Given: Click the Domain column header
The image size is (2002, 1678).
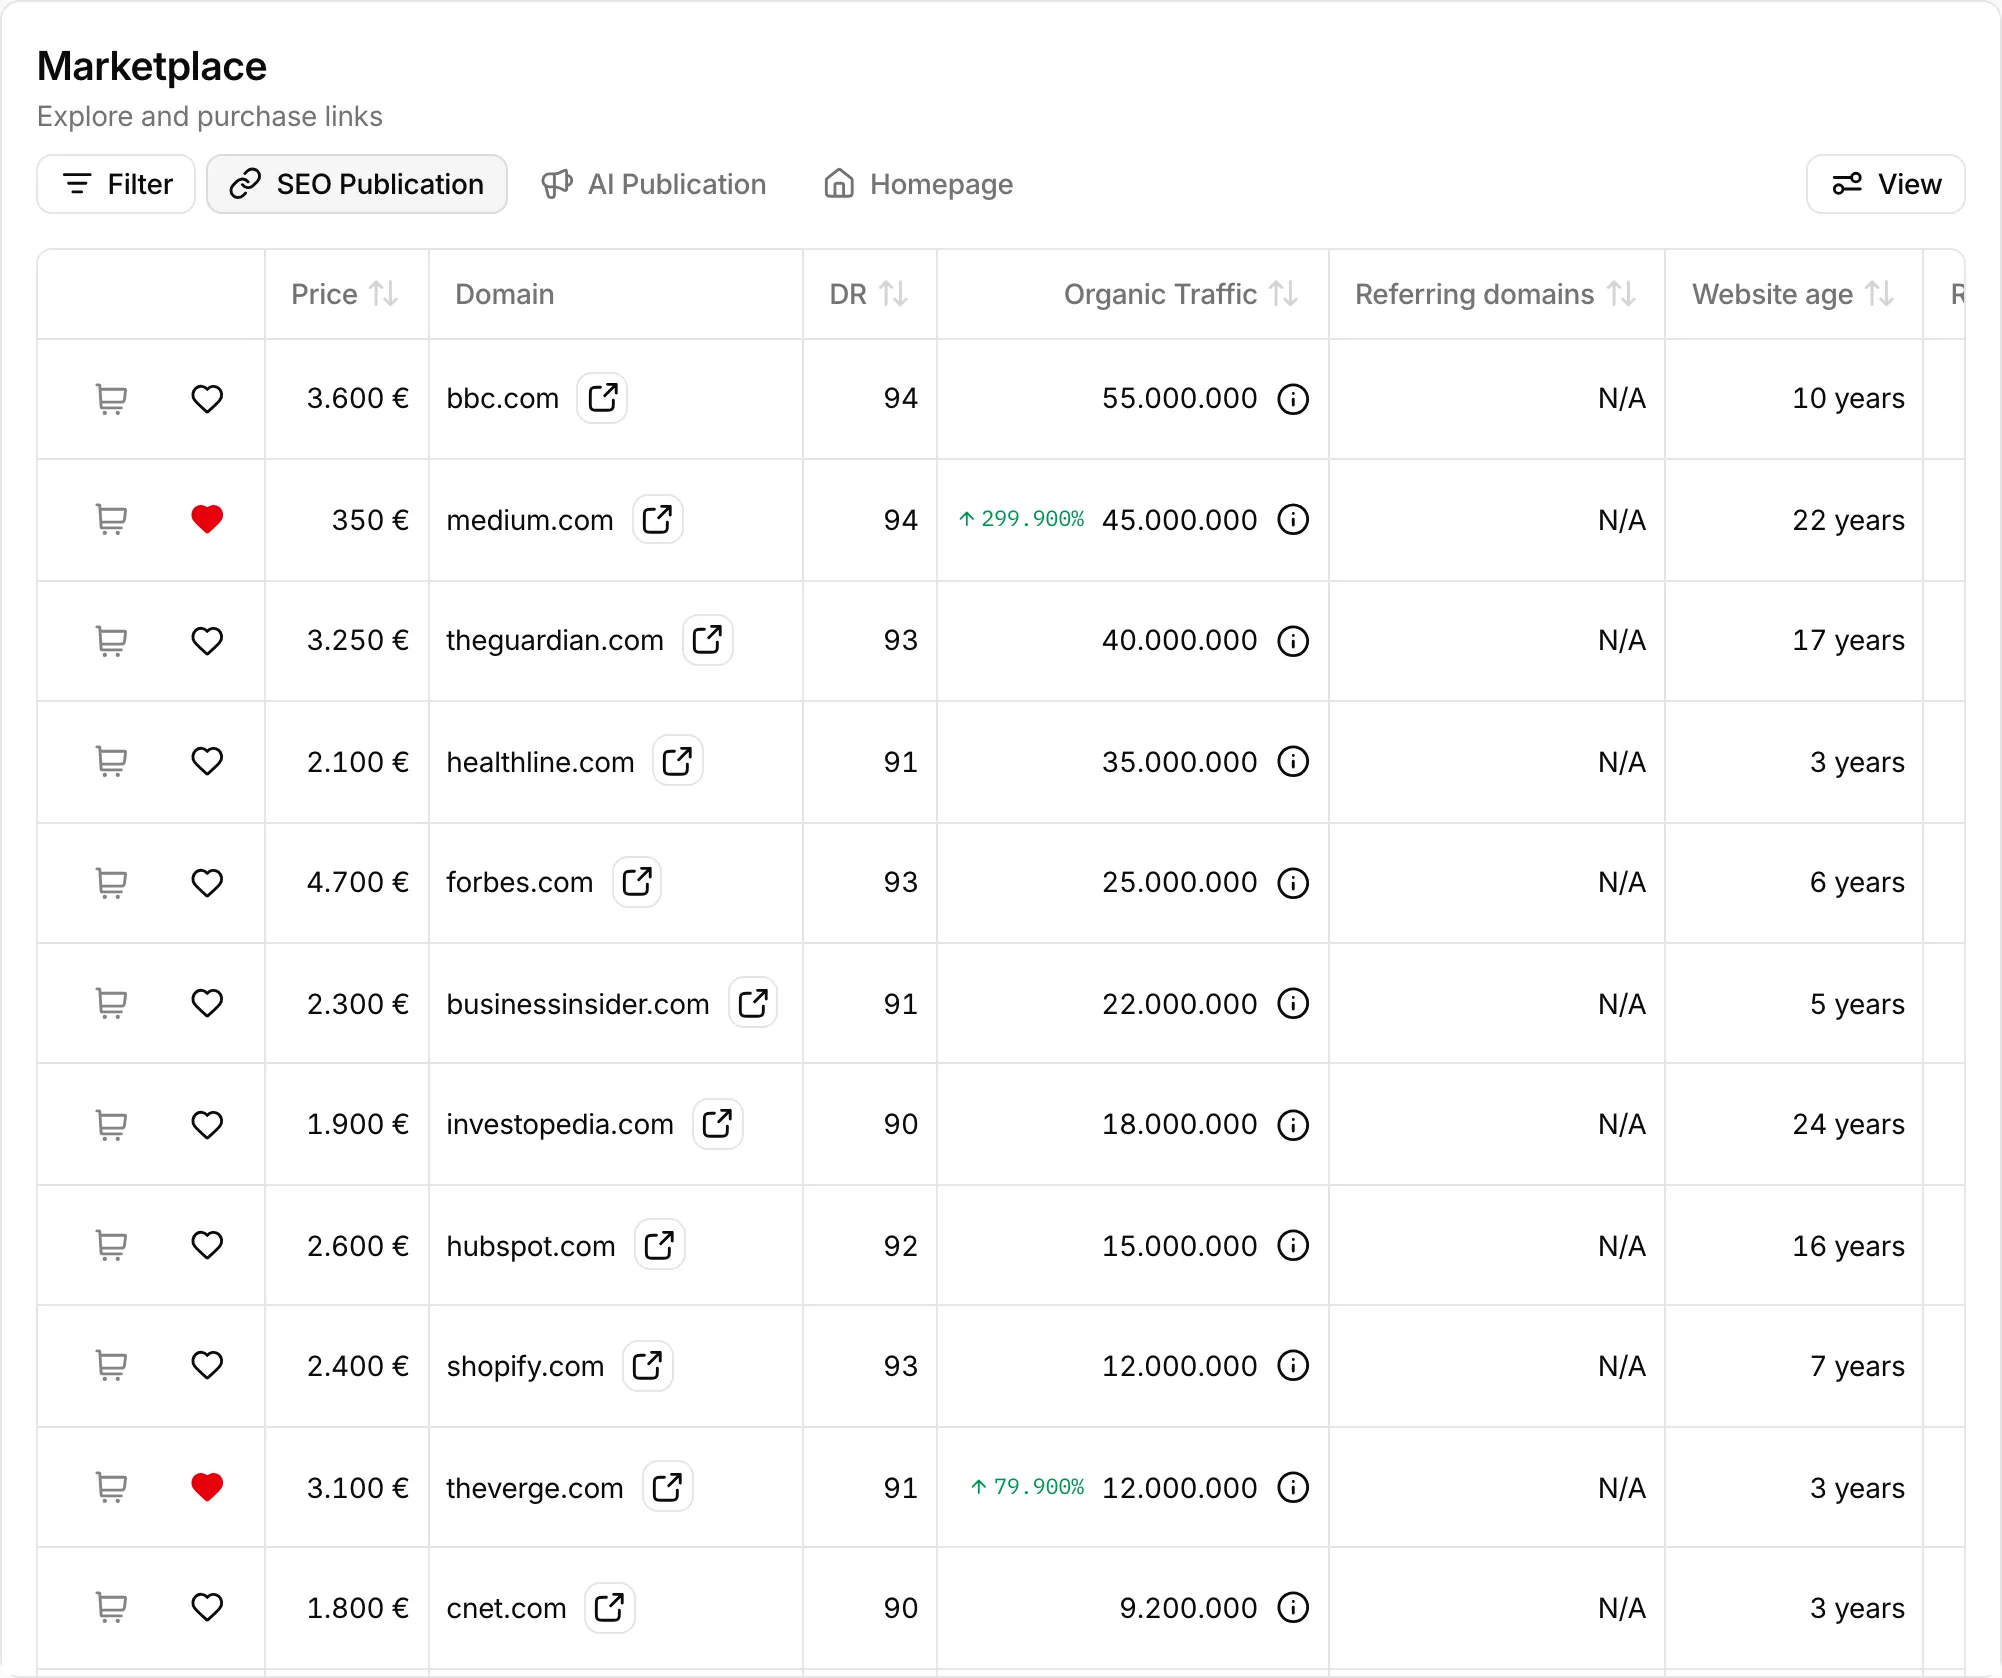Looking at the screenshot, I should 504,294.
